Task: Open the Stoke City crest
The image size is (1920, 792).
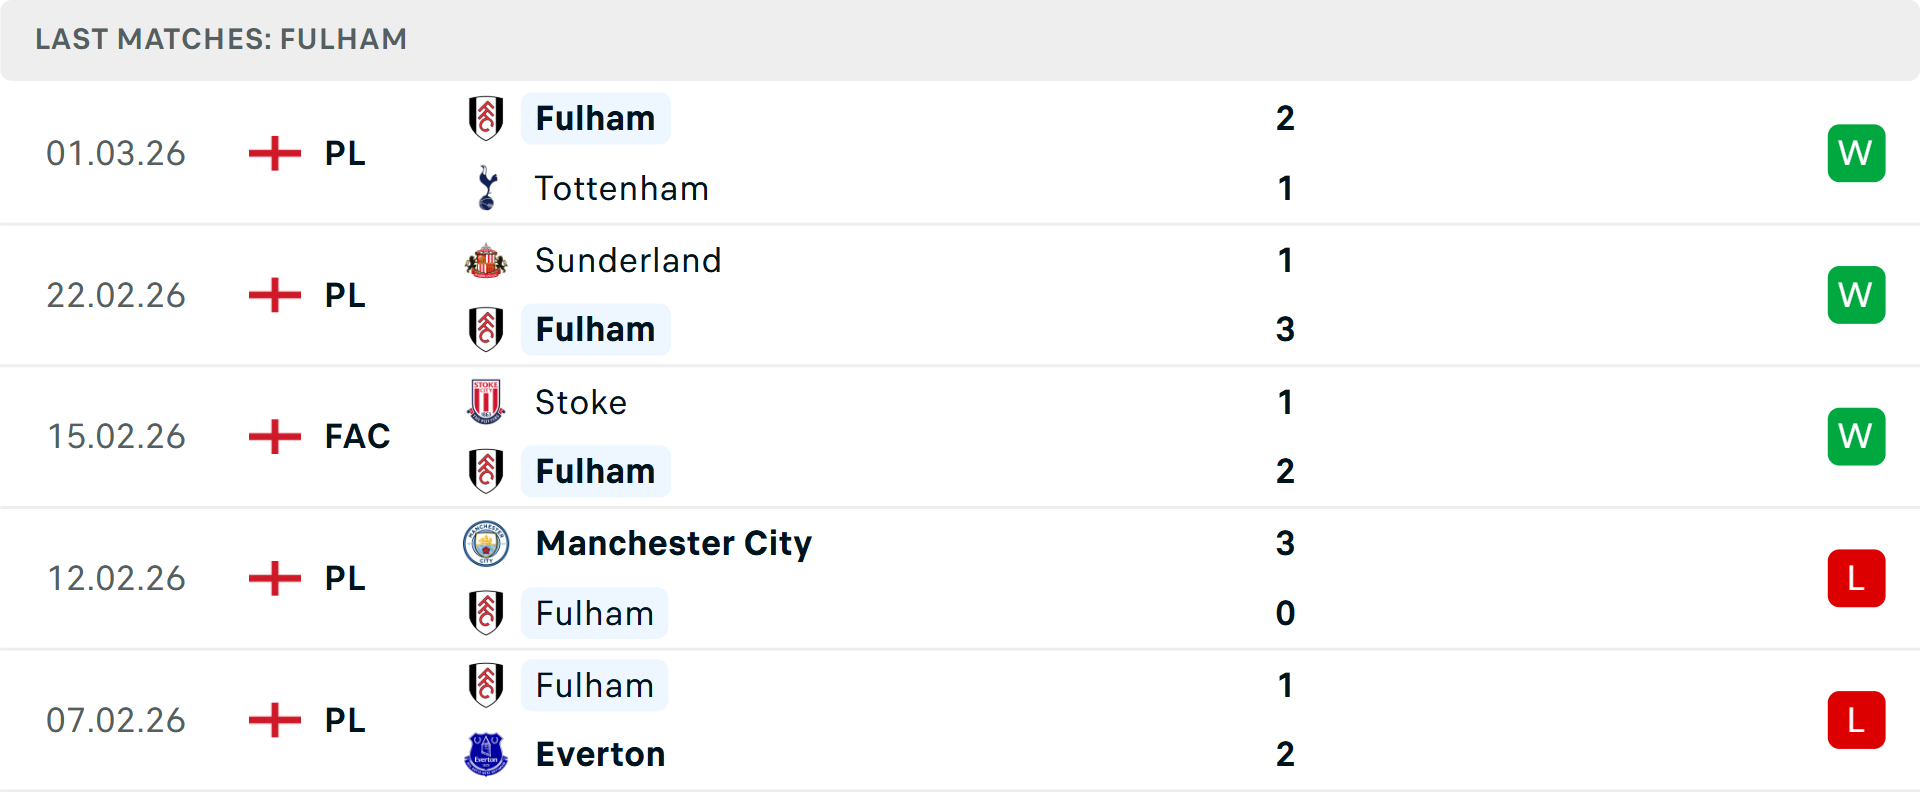Action: click(x=487, y=402)
